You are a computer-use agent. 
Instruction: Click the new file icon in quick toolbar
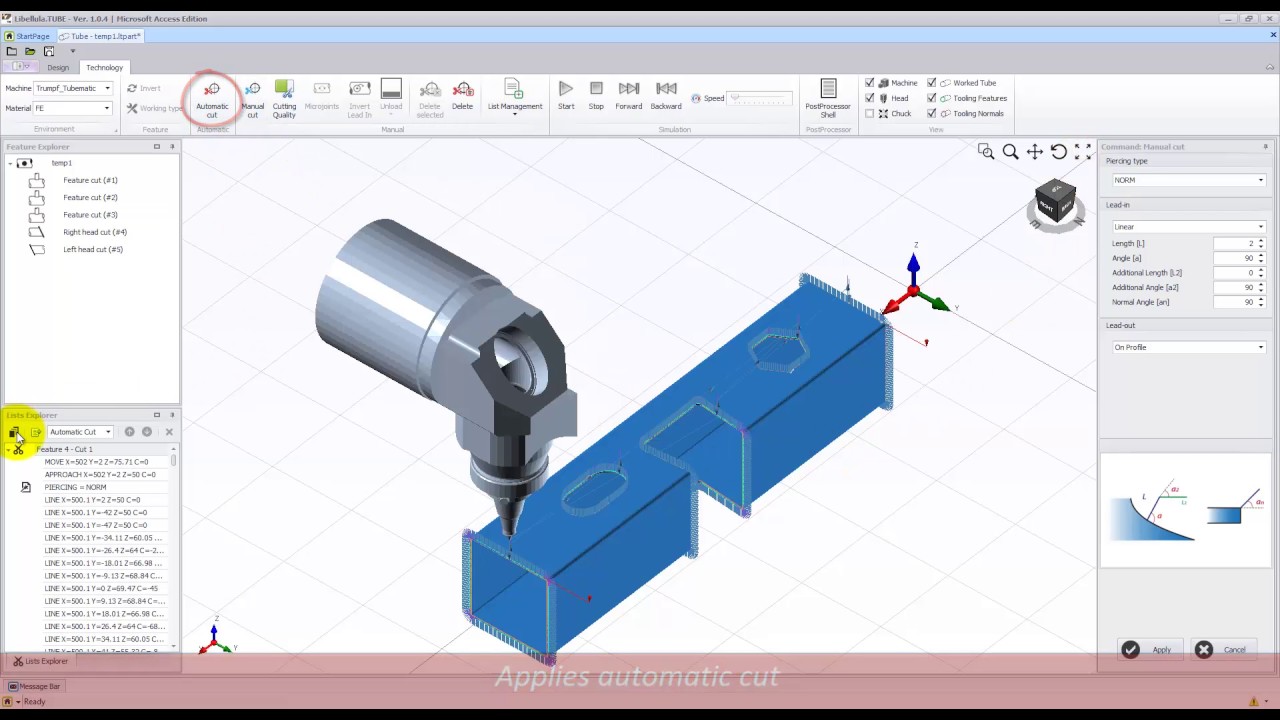pos(11,51)
